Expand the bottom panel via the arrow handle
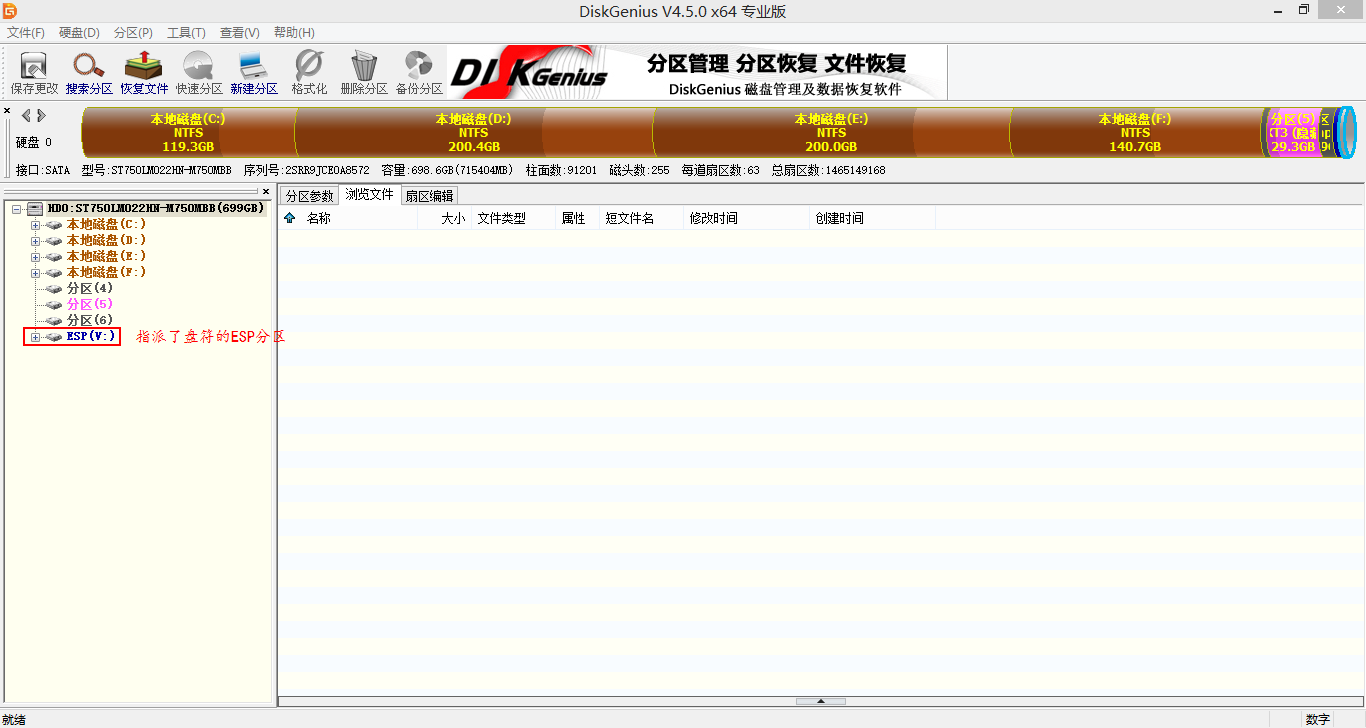 click(821, 701)
